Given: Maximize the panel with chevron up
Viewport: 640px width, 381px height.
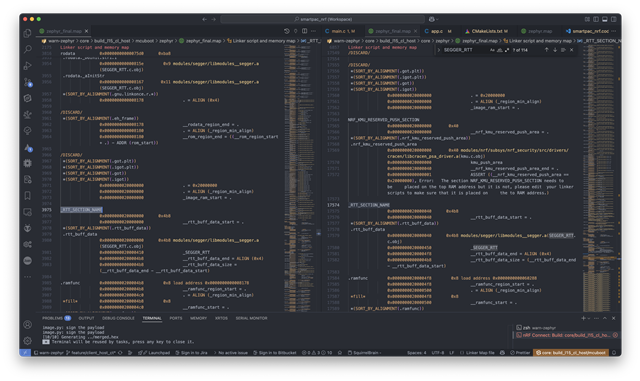Looking at the screenshot, I should click(x=605, y=318).
